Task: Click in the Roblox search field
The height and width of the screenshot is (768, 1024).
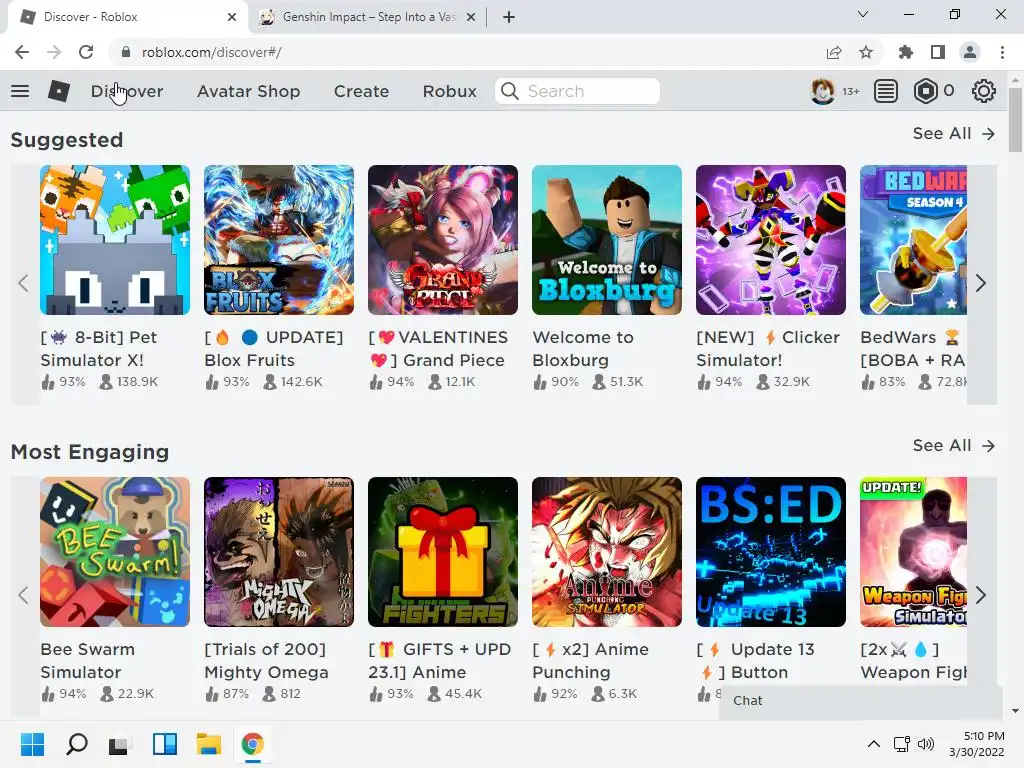Action: (577, 91)
